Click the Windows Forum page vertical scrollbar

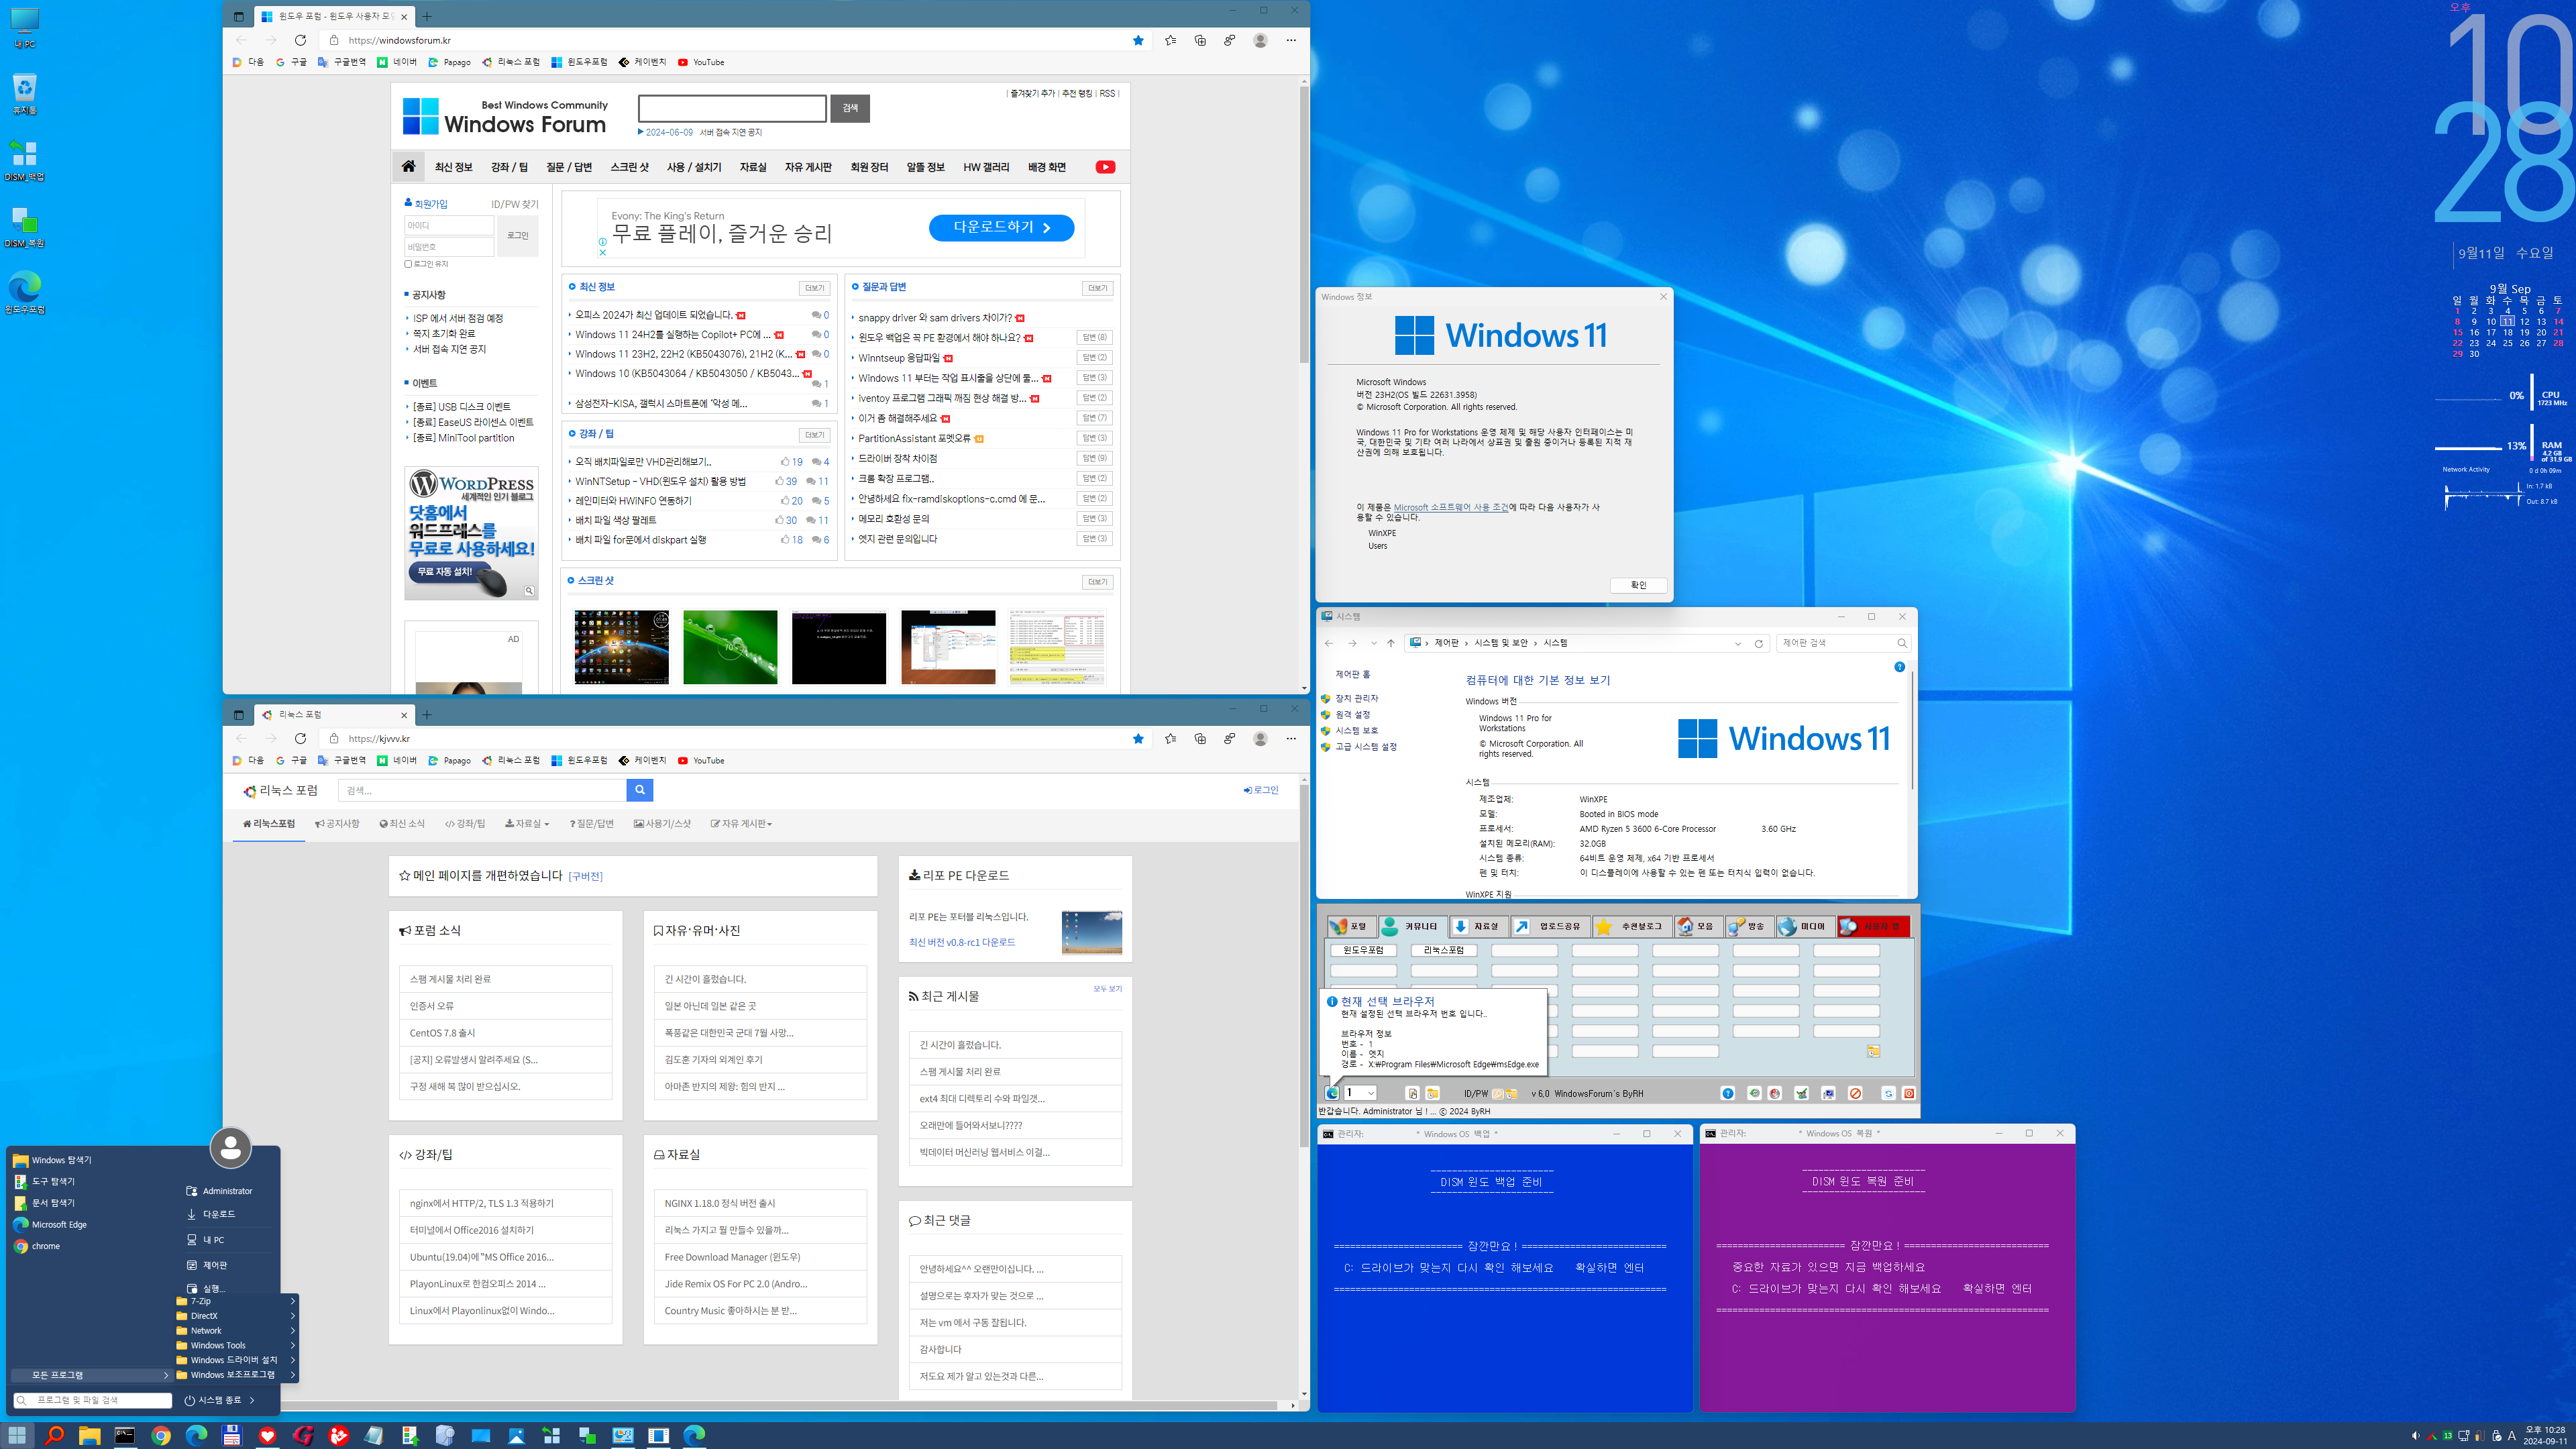[1304, 225]
